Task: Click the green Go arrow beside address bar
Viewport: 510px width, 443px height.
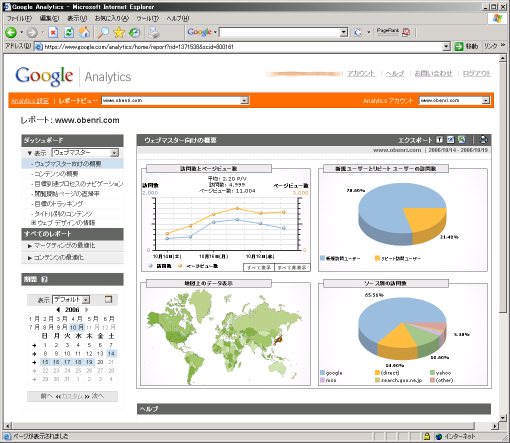Action: (459, 46)
